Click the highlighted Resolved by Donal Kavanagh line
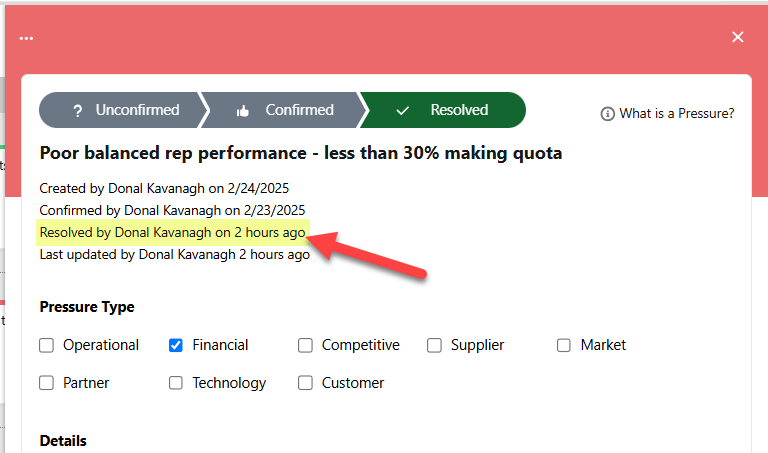768x453 pixels. (172, 233)
